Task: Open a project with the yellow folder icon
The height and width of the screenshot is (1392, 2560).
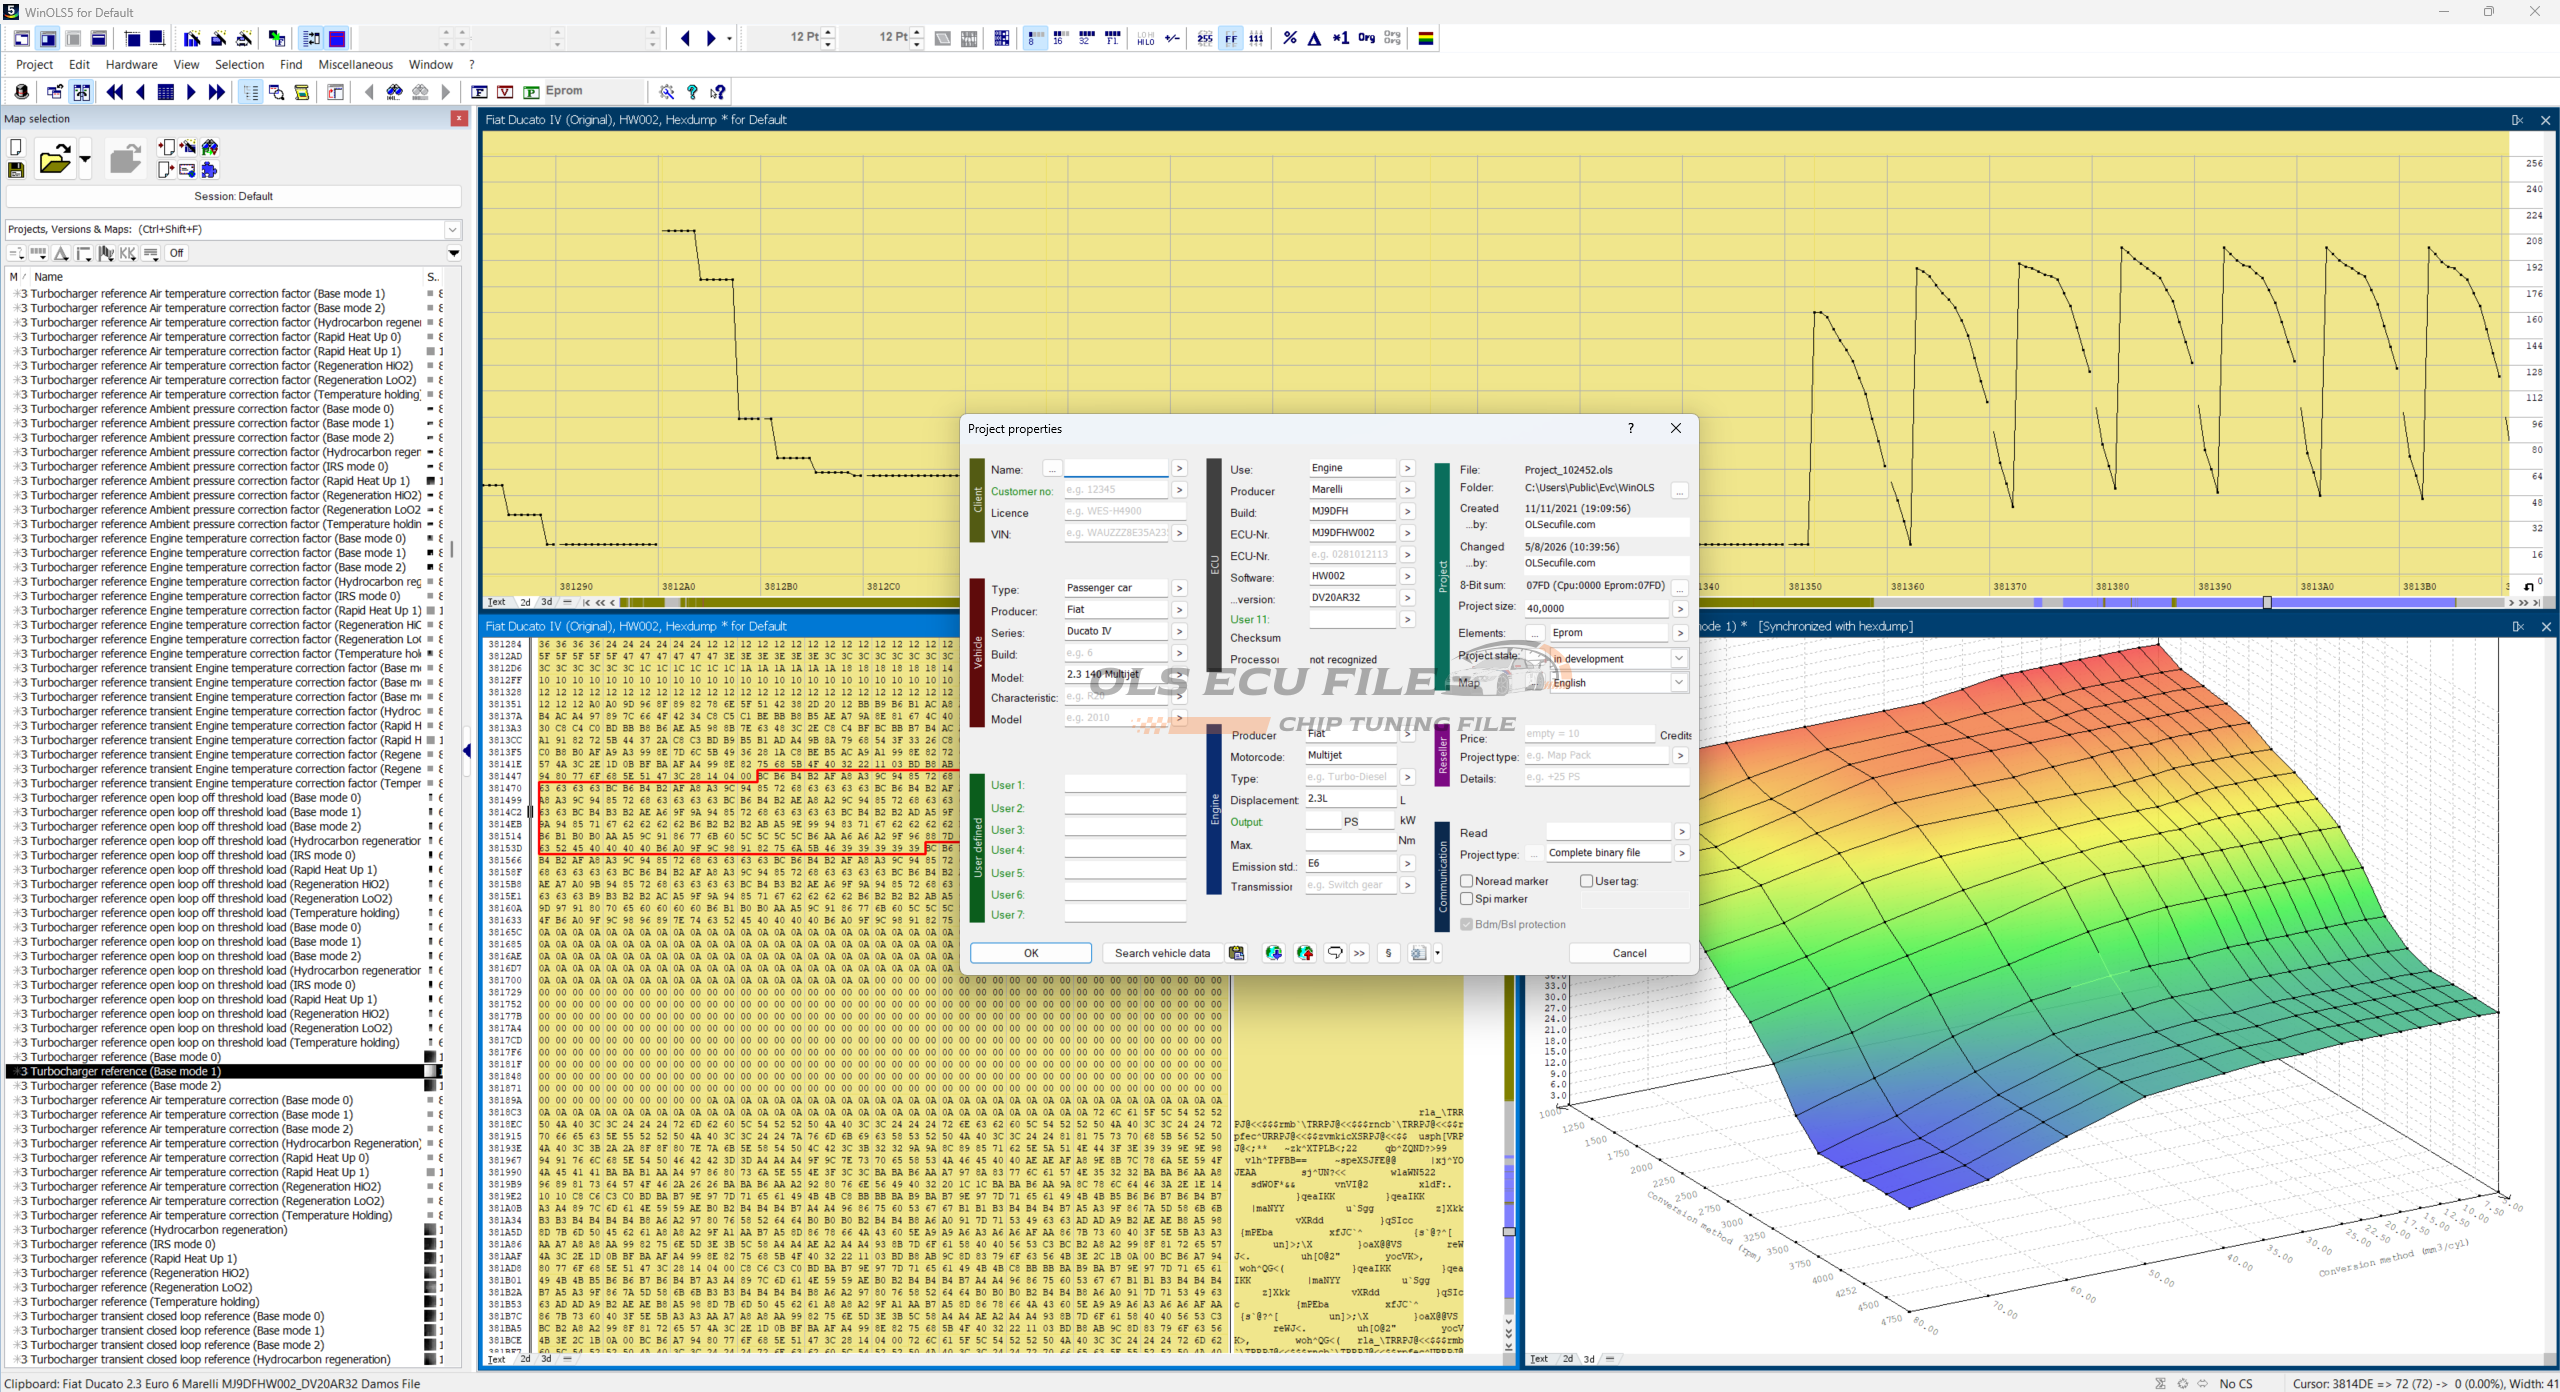Action: tap(55, 159)
